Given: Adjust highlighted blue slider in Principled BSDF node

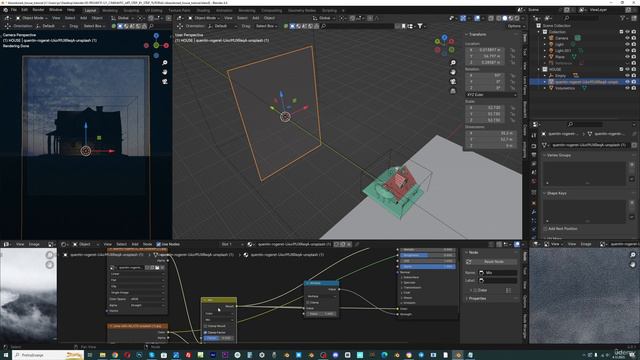Looking at the screenshot, I should coord(428,267).
